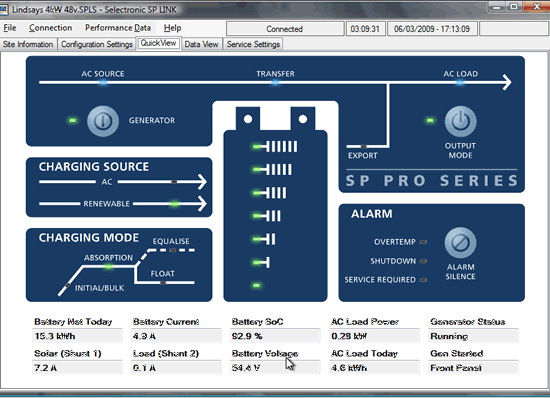Click the GENERATOR label text
This screenshot has width=550, height=398.
click(152, 120)
